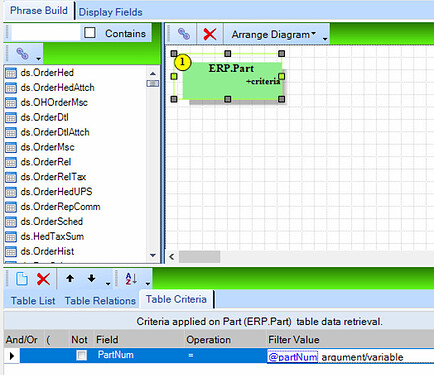Click red X delete criteria row icon
The width and height of the screenshot is (434, 375).
[x=43, y=279]
